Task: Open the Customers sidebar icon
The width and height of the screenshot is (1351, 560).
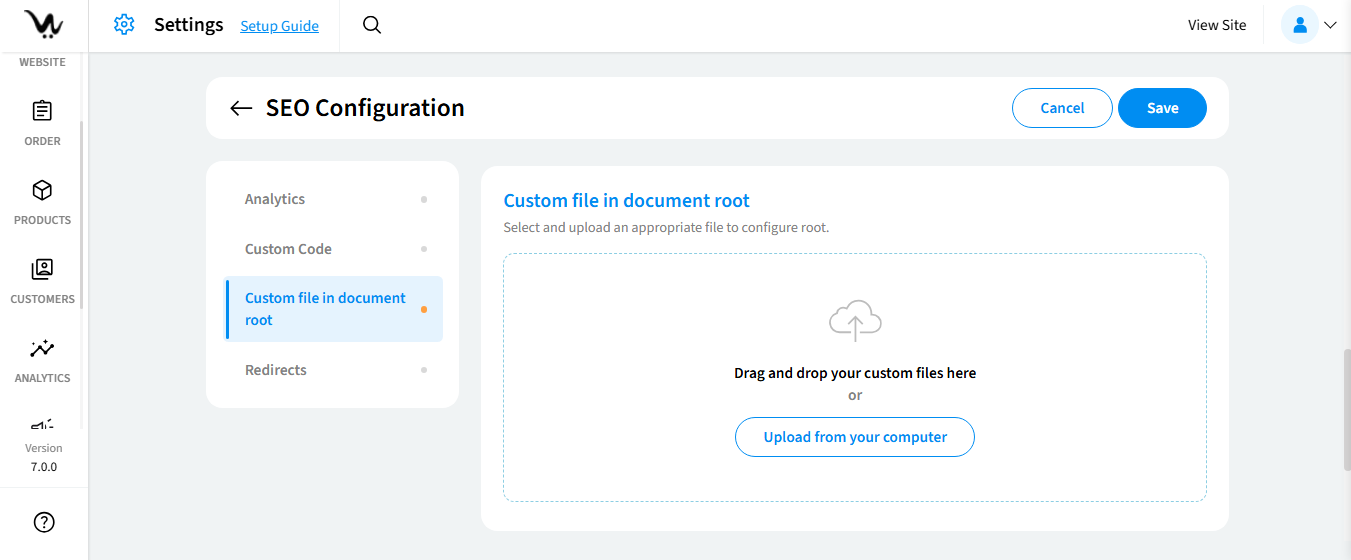Action: tap(42, 269)
